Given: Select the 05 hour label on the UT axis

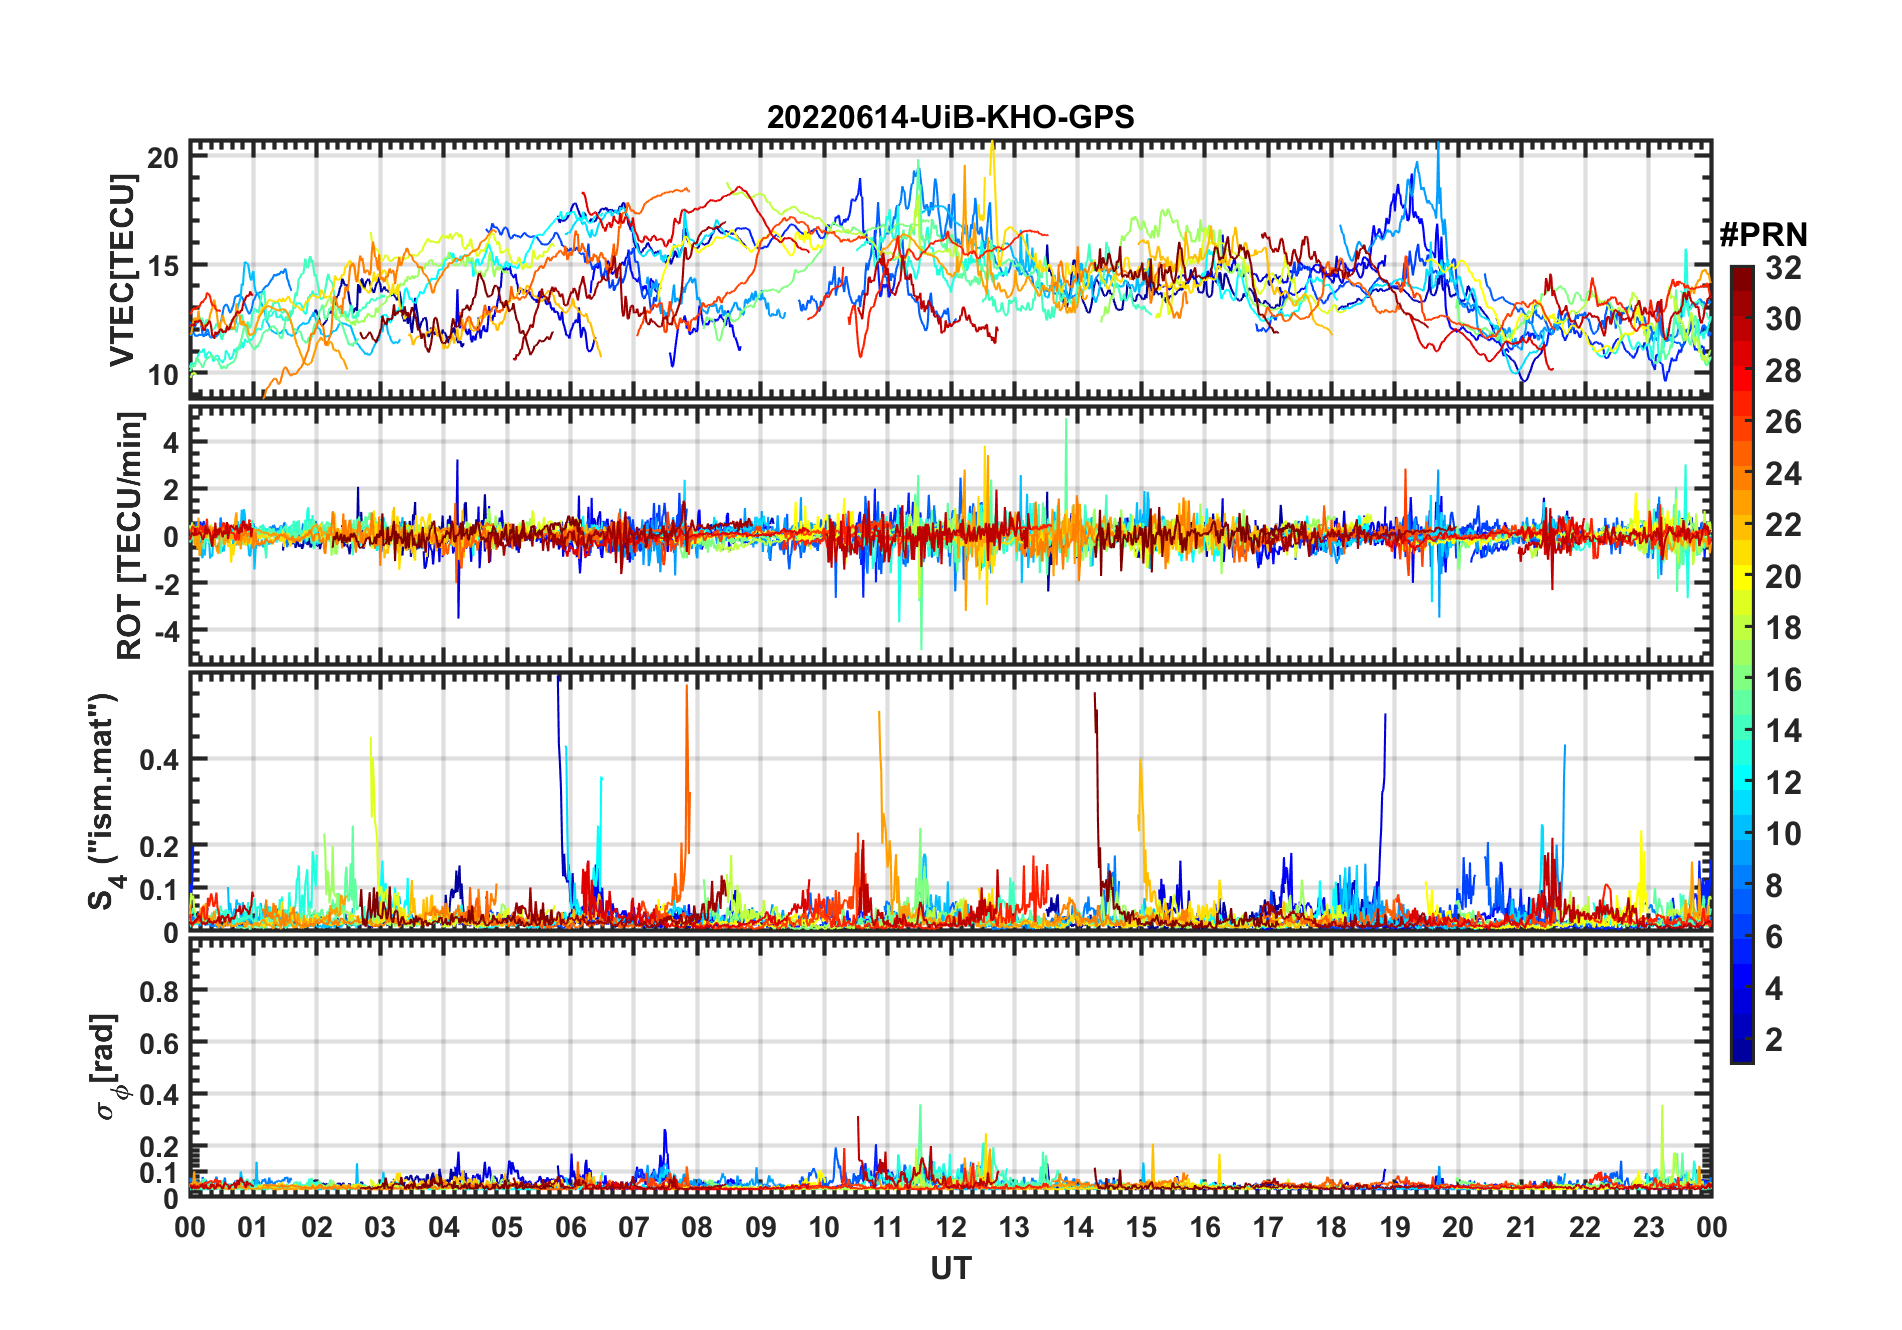Looking at the screenshot, I should pyautogui.click(x=507, y=1227).
